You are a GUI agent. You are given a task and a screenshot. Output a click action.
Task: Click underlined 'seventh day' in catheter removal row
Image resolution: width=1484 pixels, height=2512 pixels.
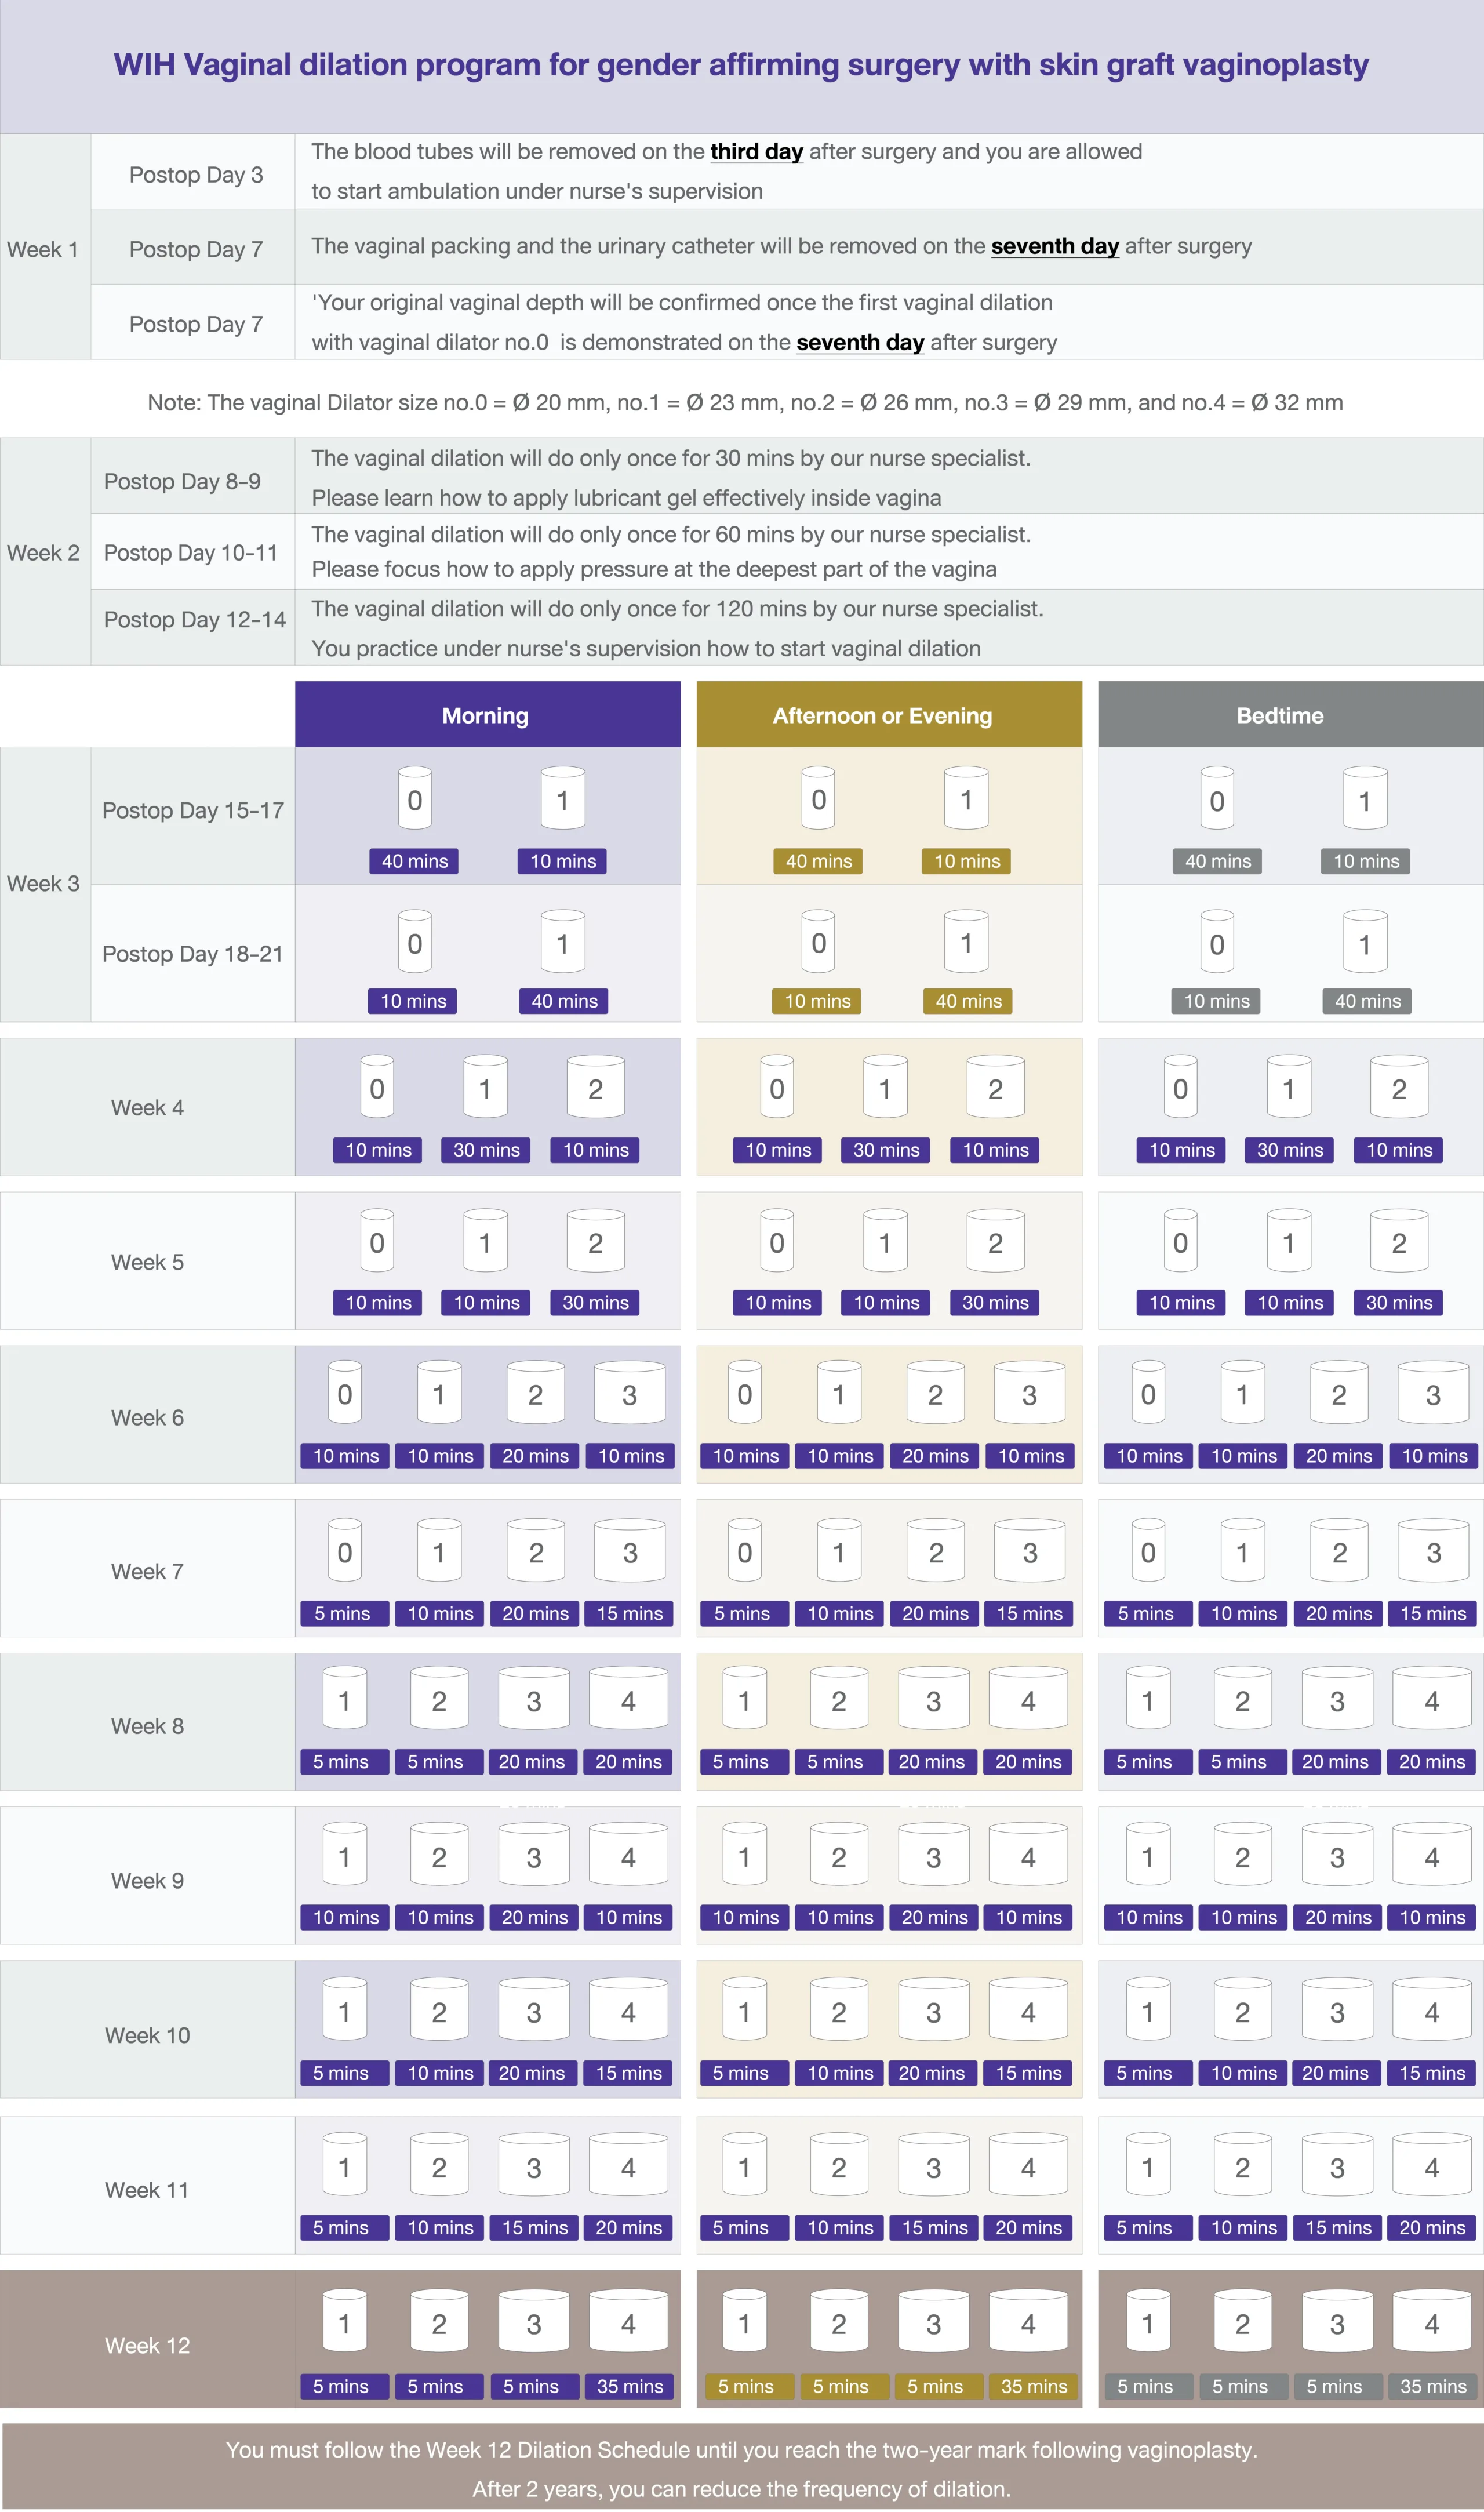click(x=1055, y=246)
